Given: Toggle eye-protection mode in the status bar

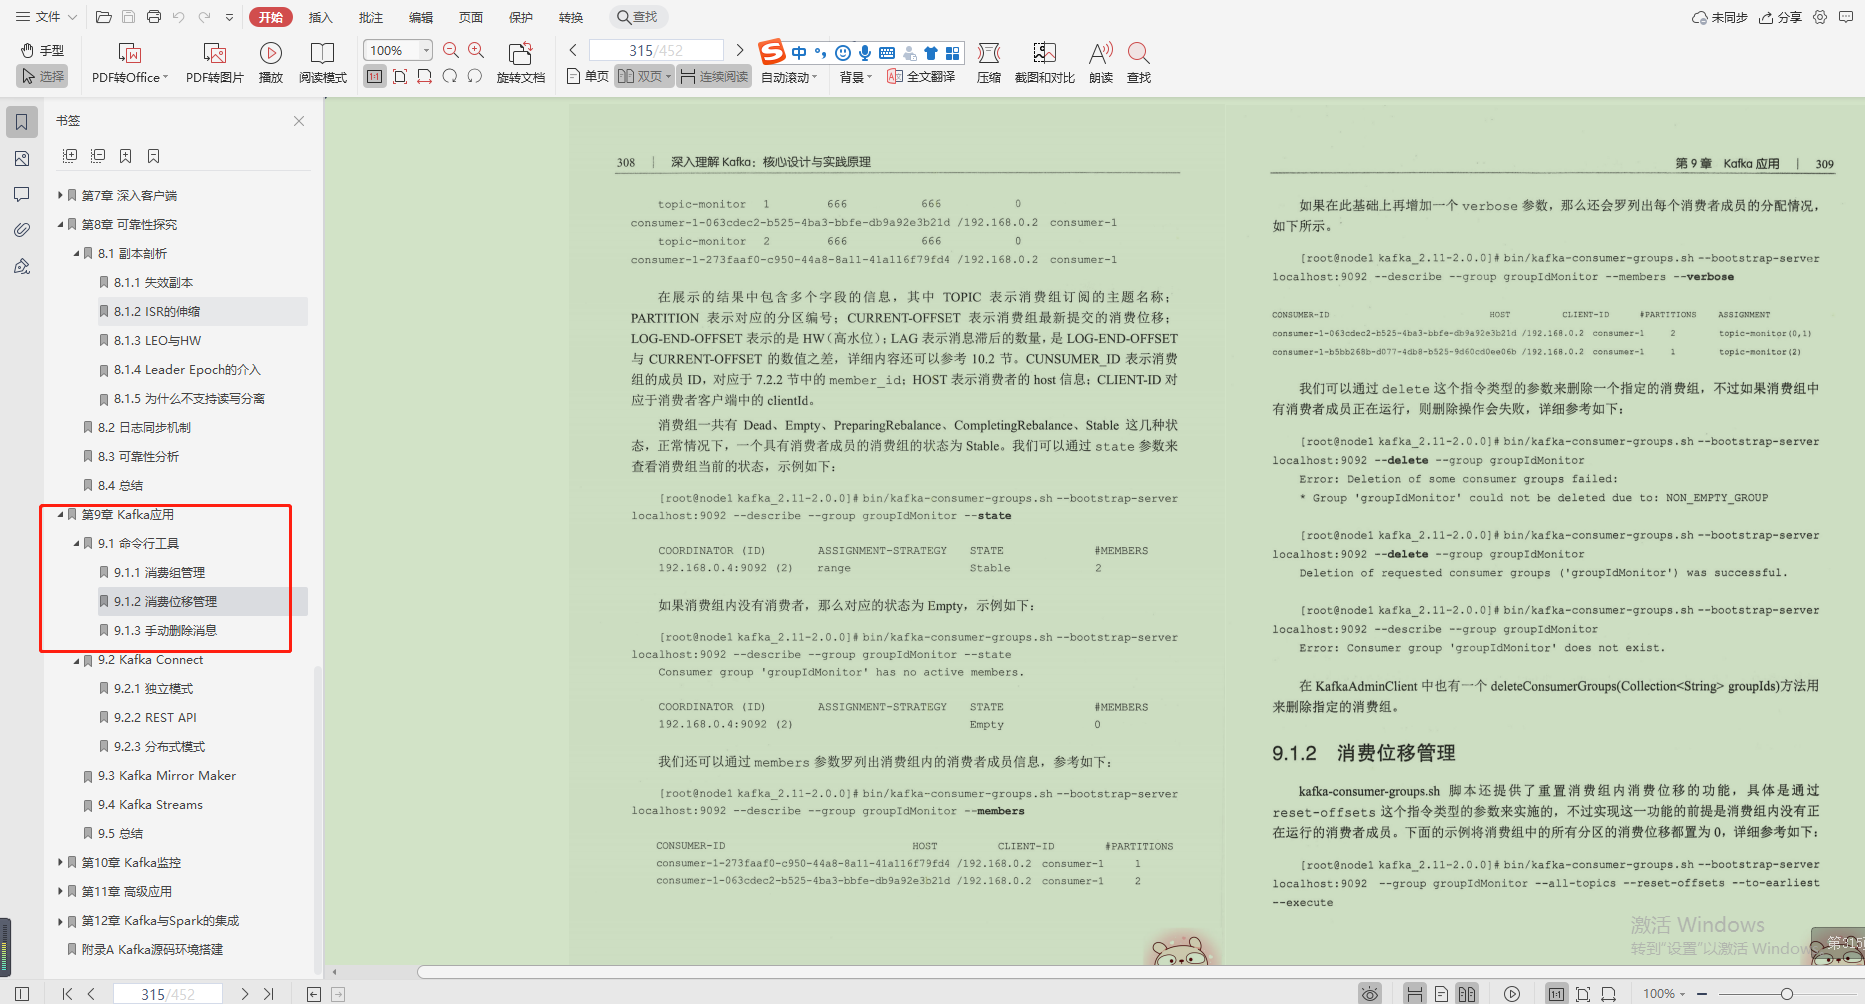Looking at the screenshot, I should (x=1370, y=994).
